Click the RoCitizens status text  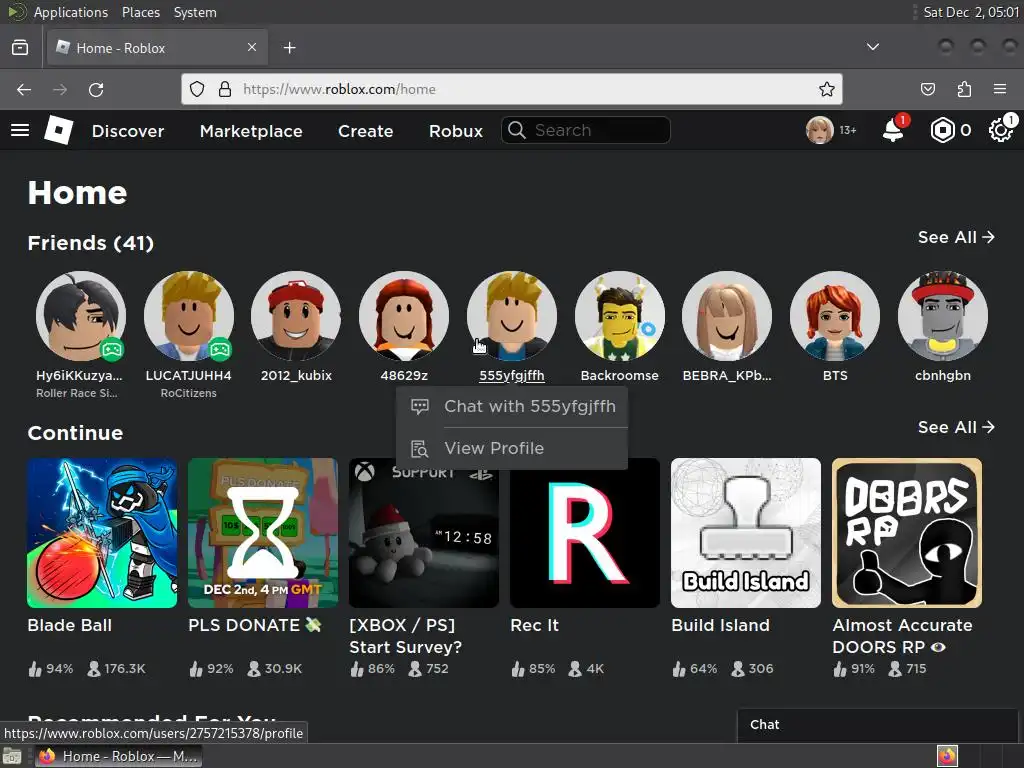click(189, 393)
